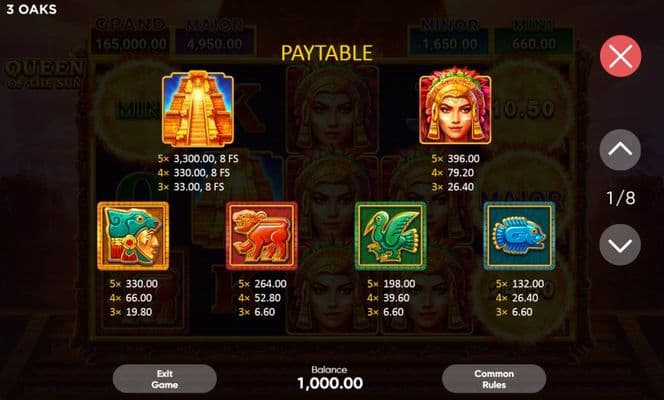Click the PAYTABLE heading
The height and width of the screenshot is (400, 664).
coord(326,53)
